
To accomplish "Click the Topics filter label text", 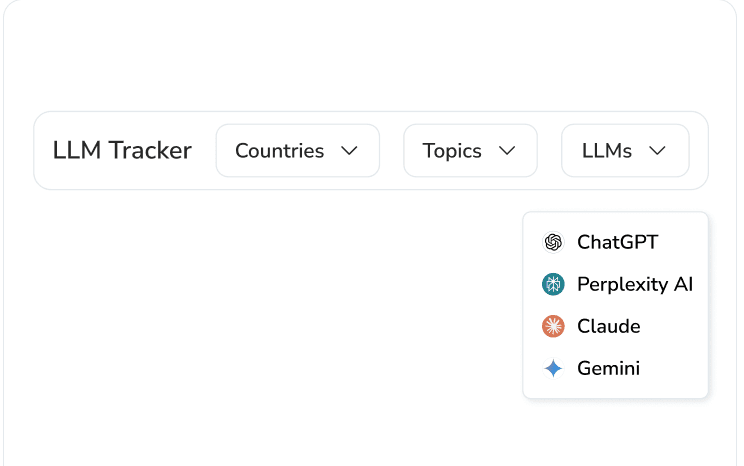I will (452, 151).
